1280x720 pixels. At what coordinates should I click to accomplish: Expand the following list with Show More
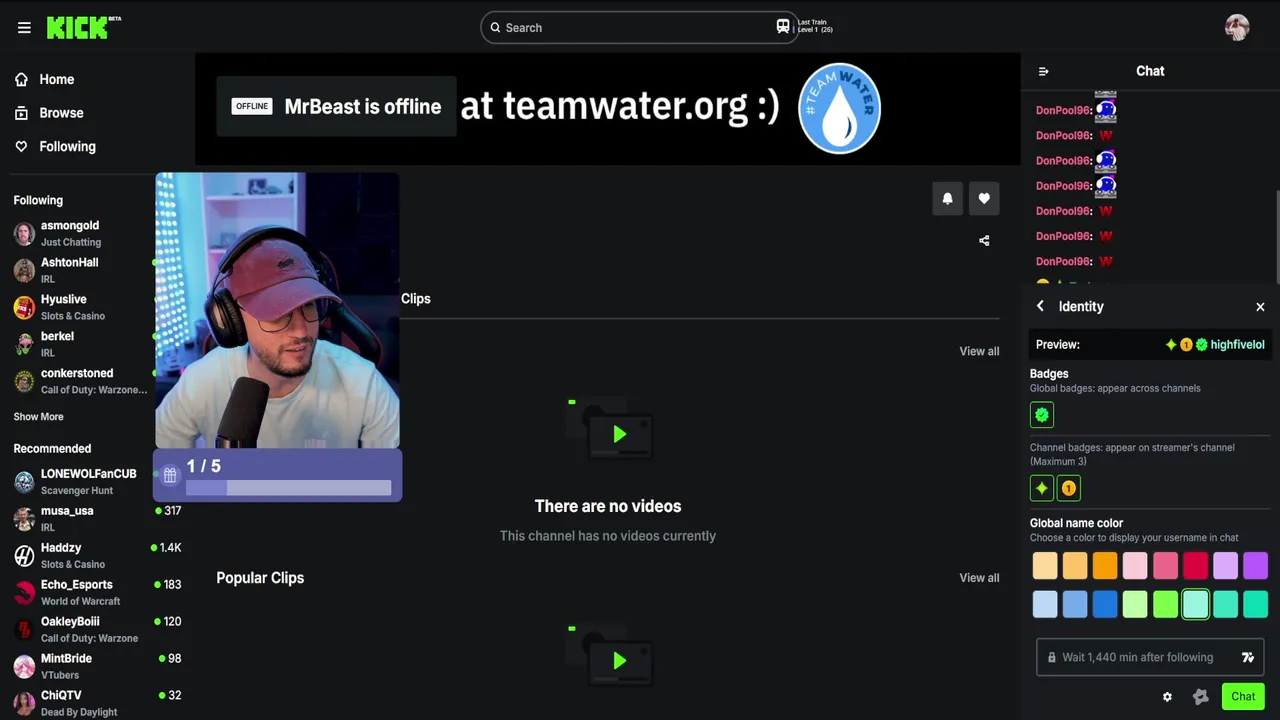coord(38,417)
